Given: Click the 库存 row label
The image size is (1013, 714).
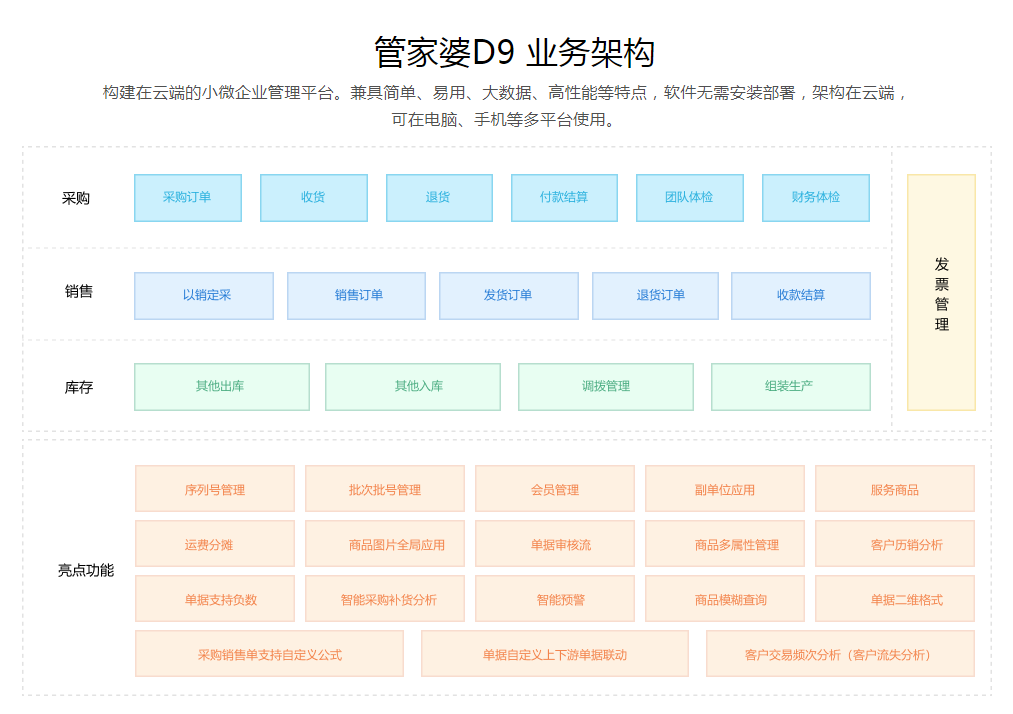Looking at the screenshot, I should coord(79,387).
